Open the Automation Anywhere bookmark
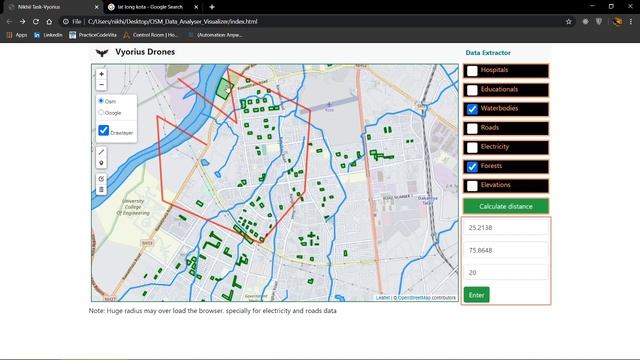Image resolution: width=640 pixels, height=360 pixels. coord(215,35)
